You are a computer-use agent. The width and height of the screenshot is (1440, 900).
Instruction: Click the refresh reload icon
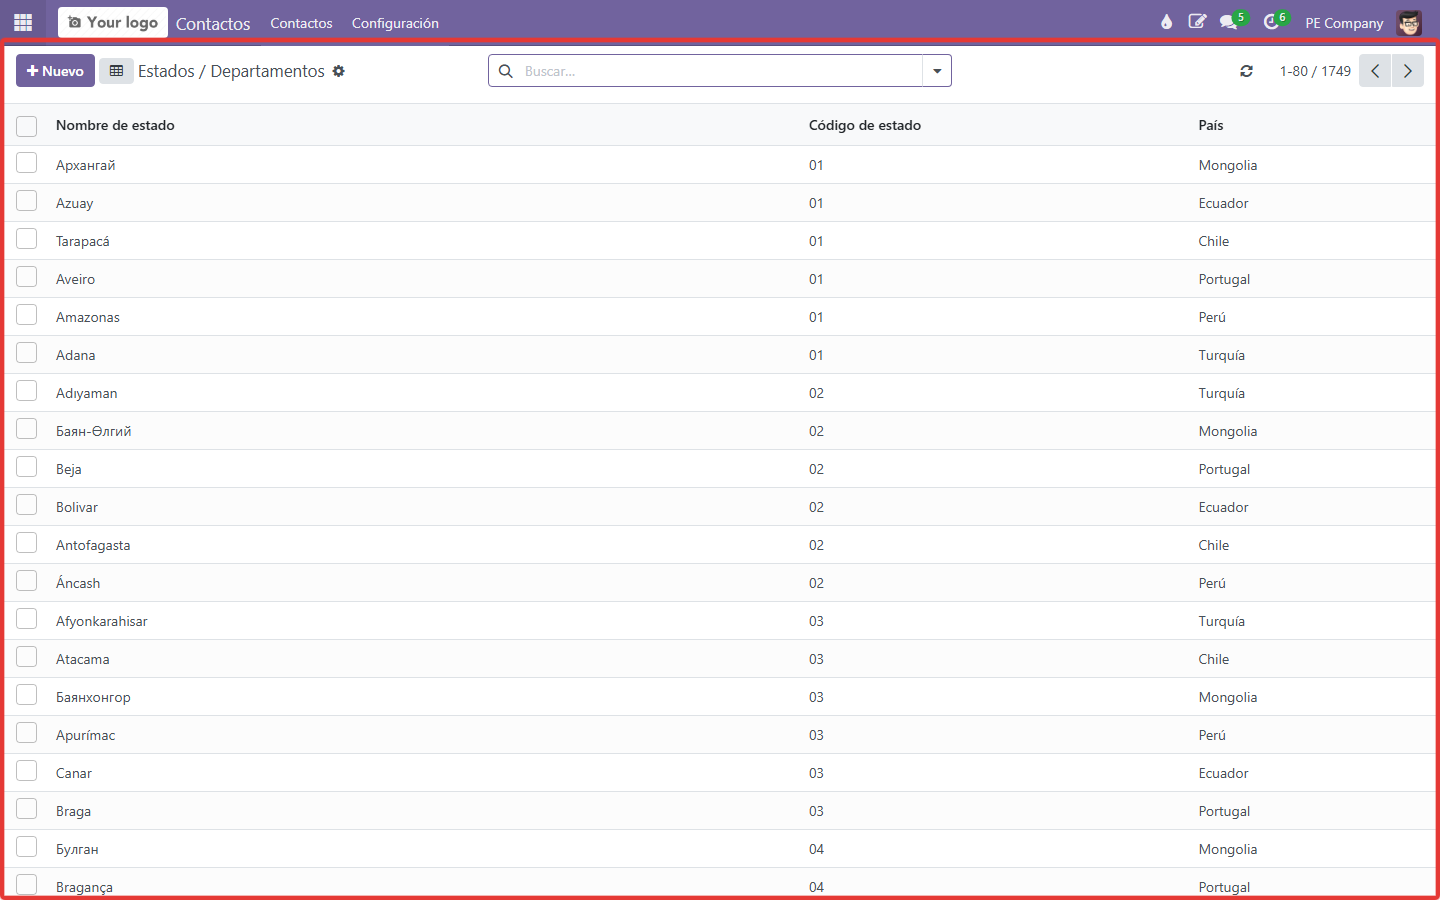click(x=1246, y=71)
